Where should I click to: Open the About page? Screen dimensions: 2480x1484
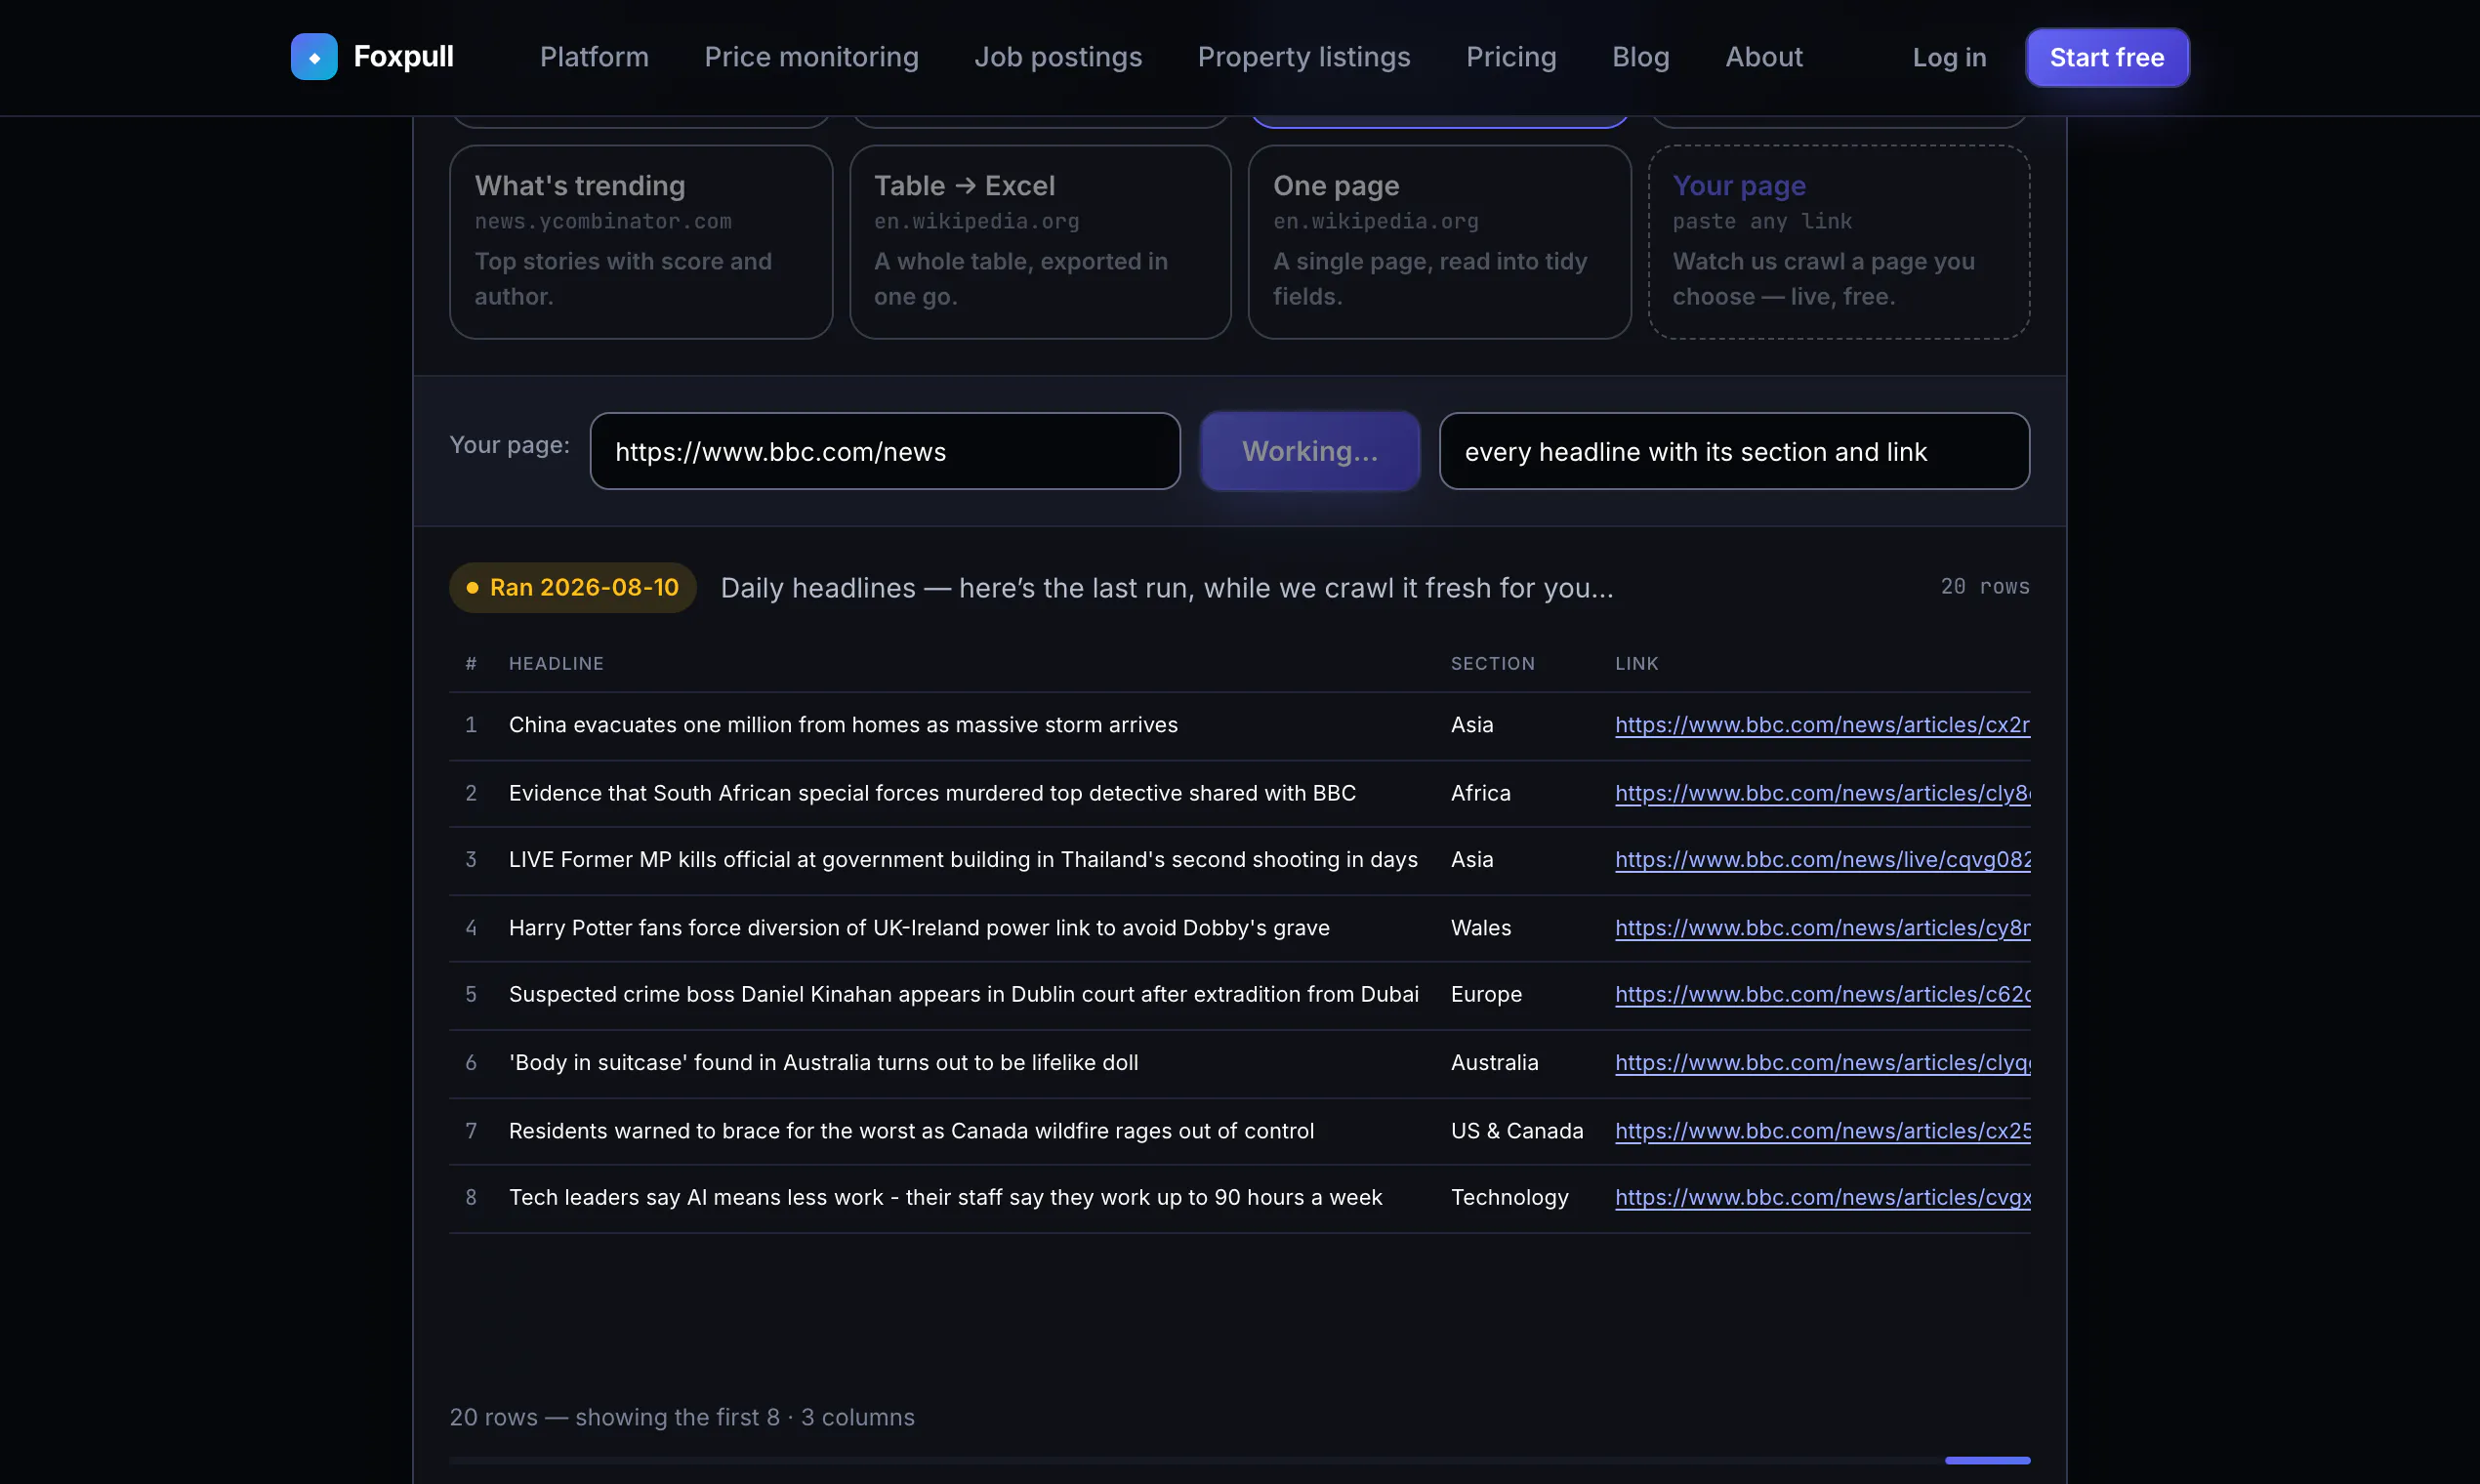[1764, 57]
